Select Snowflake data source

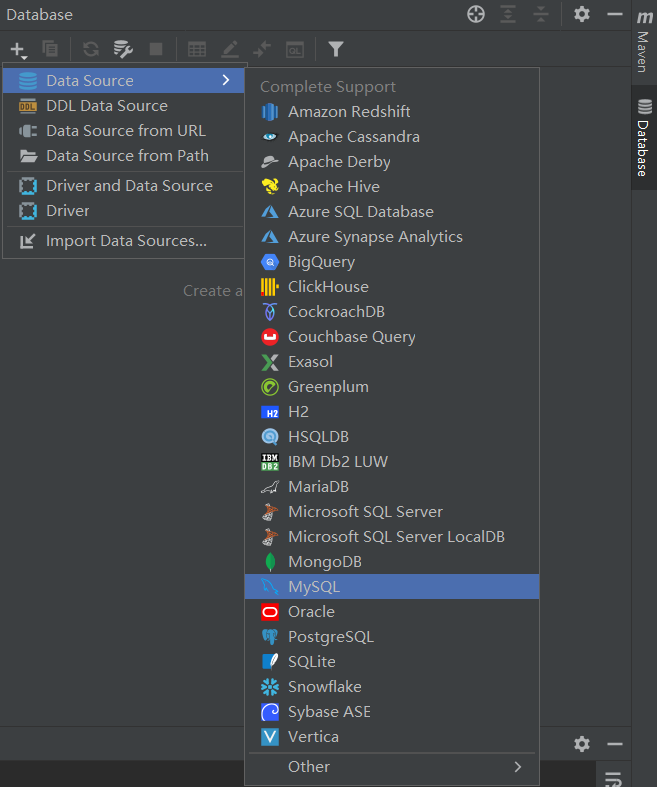coord(392,687)
